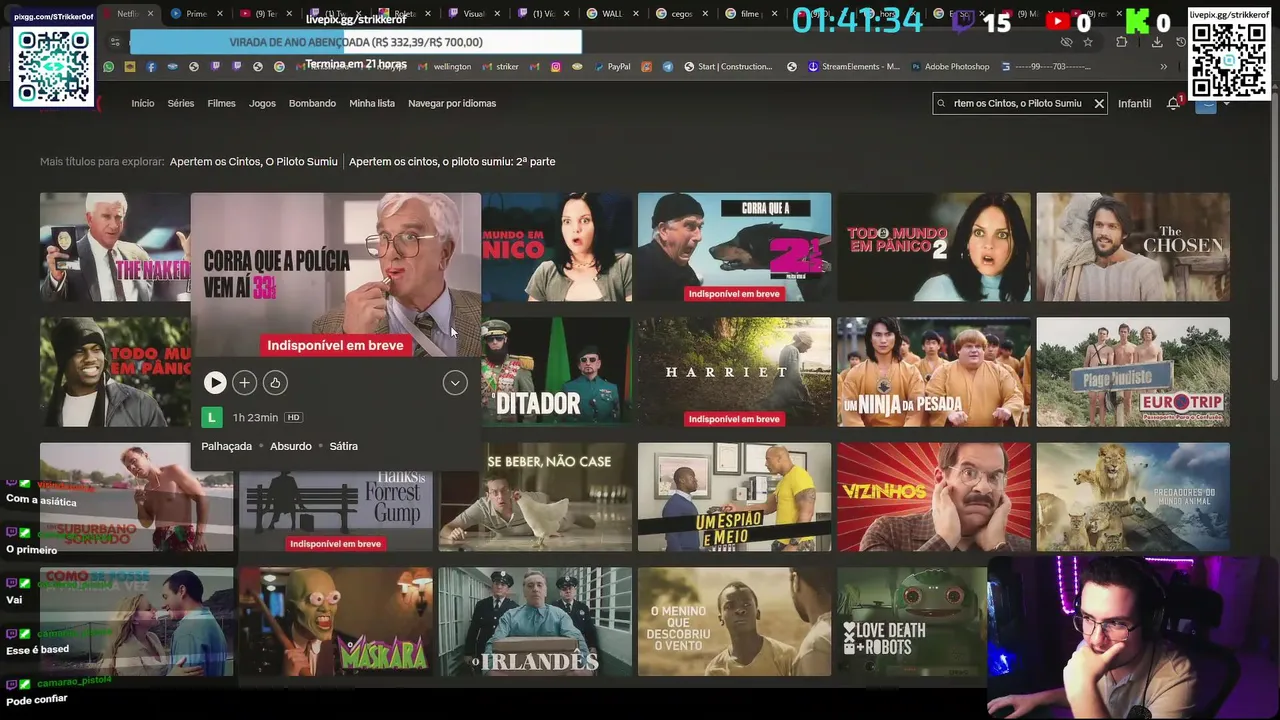Open the profile avatar menu
The width and height of the screenshot is (1280, 720).
tap(1206, 103)
